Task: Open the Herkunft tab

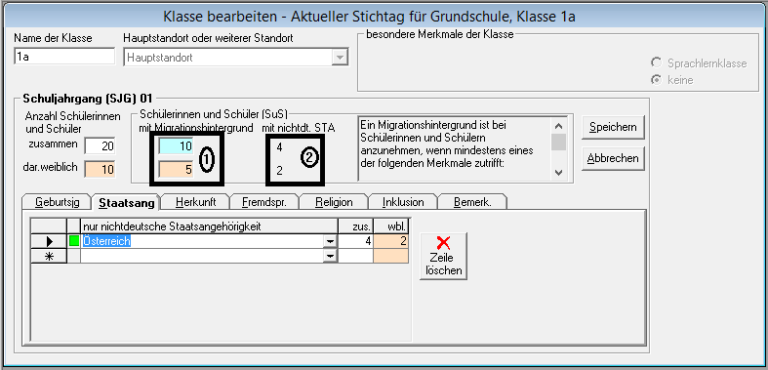Action: (x=196, y=202)
